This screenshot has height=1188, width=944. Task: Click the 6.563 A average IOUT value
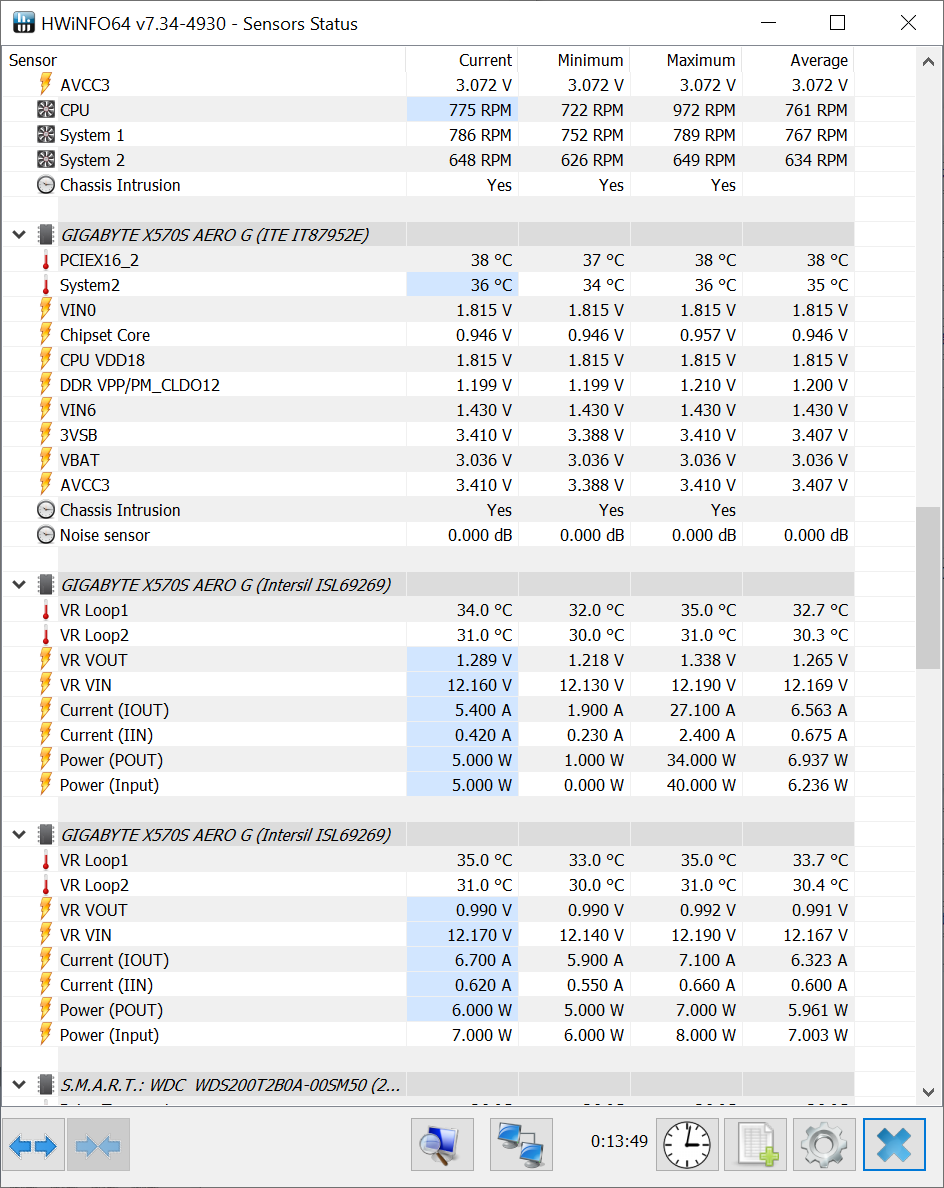819,710
